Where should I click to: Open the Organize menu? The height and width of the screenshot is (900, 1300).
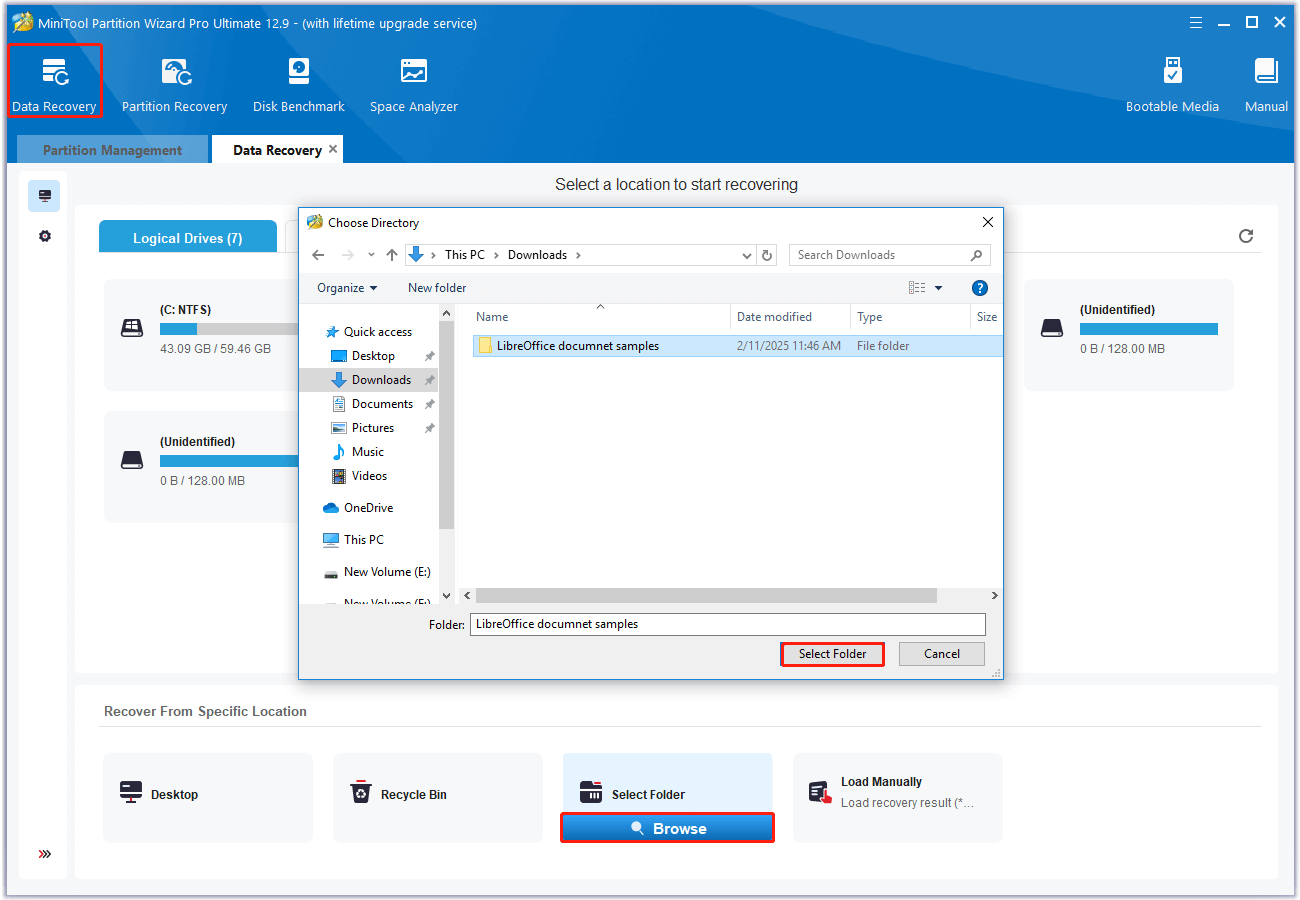347,288
